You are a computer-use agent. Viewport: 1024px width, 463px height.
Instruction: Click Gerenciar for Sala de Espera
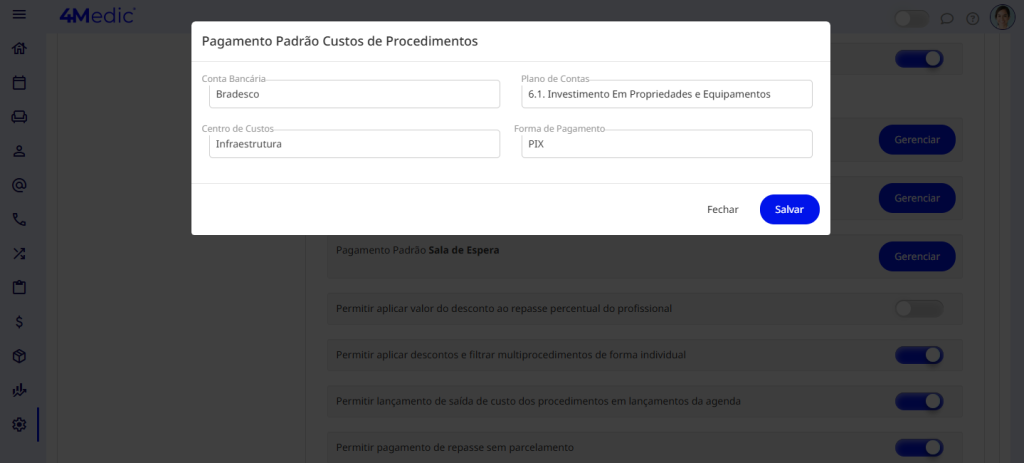pyautogui.click(x=916, y=257)
